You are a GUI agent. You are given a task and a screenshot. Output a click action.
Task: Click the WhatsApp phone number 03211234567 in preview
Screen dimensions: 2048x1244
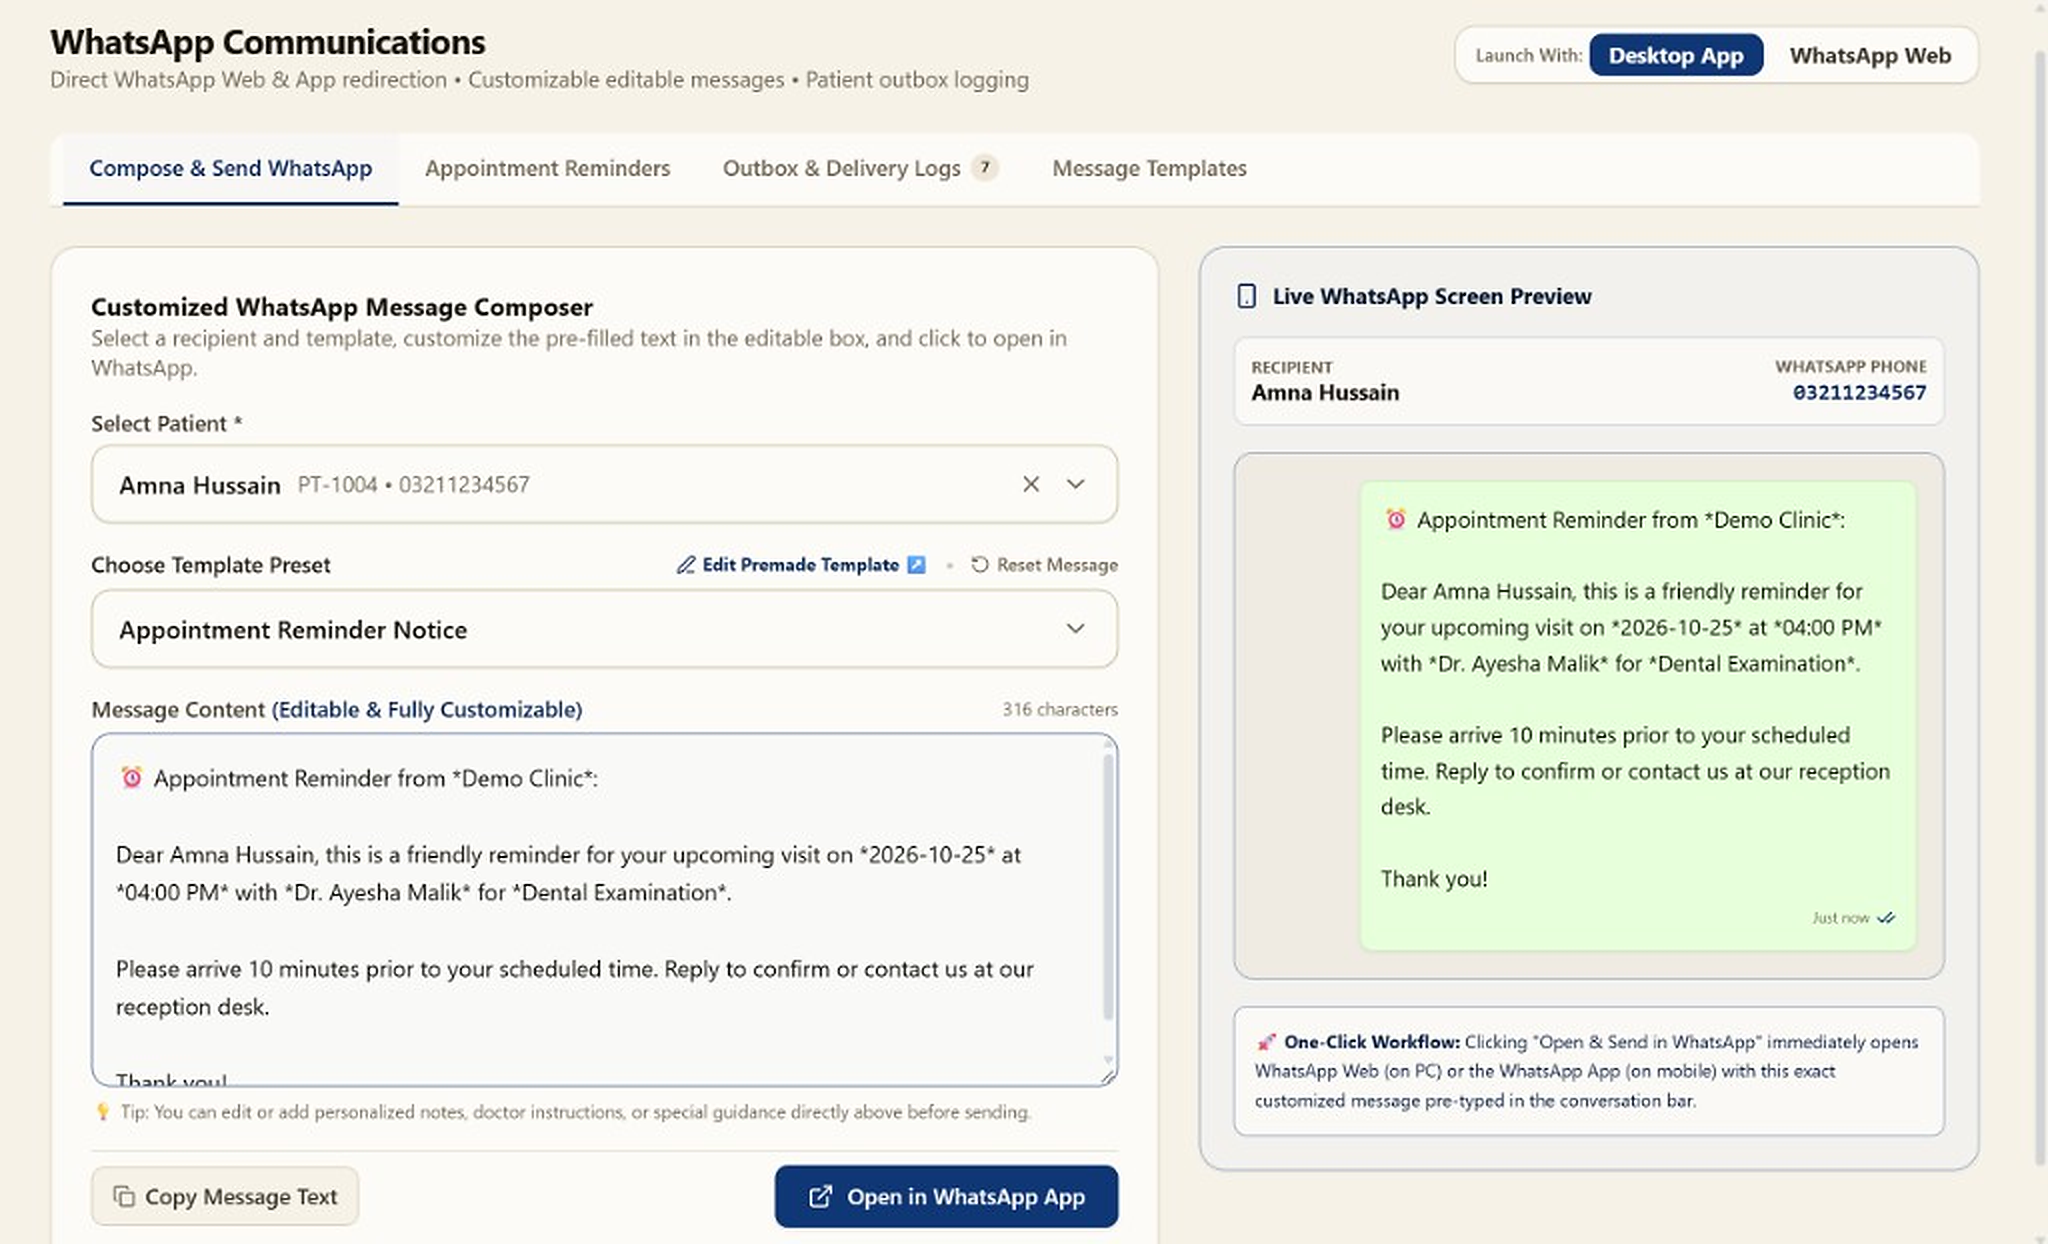[1859, 392]
